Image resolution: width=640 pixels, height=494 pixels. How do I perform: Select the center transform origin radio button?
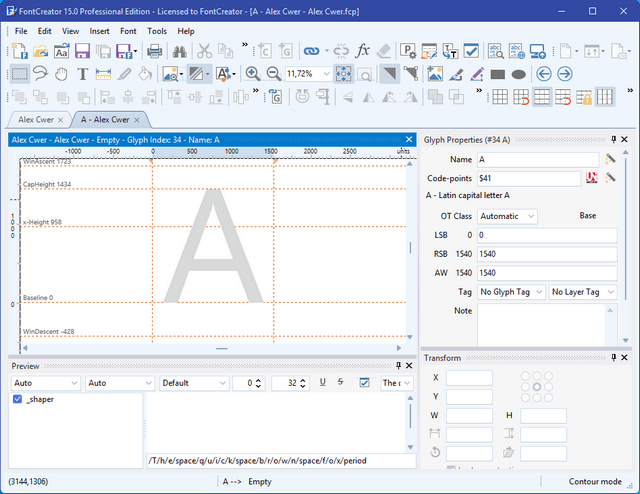[536, 385]
